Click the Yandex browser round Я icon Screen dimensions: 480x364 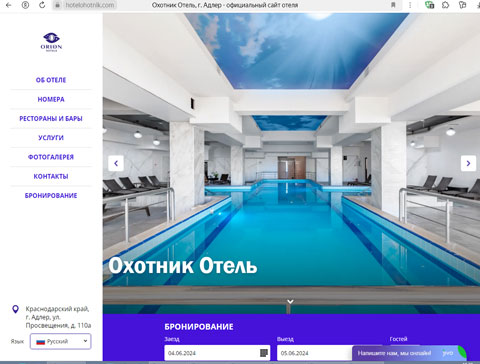[x=25, y=5]
